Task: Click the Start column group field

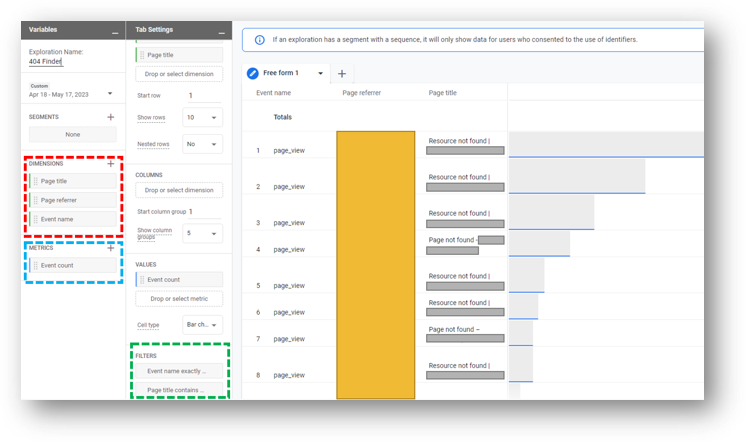Action: (205, 212)
